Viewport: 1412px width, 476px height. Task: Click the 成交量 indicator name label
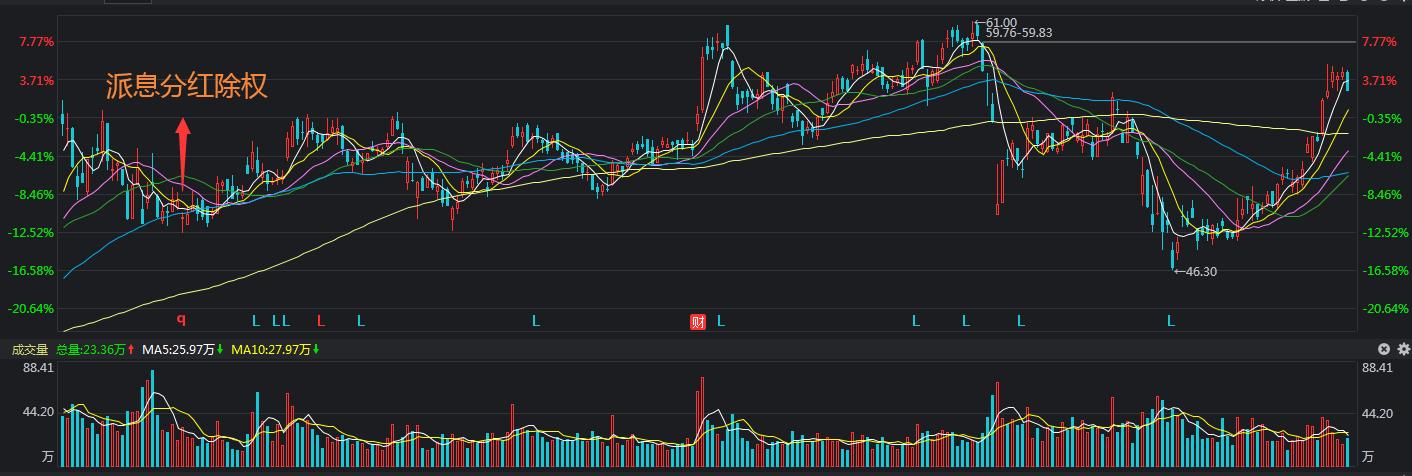tap(30, 350)
